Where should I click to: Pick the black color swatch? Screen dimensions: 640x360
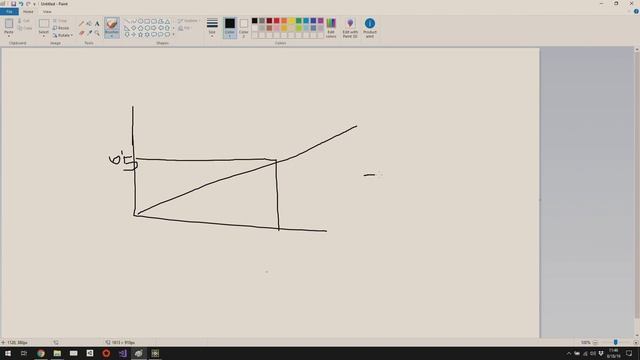(255, 20)
